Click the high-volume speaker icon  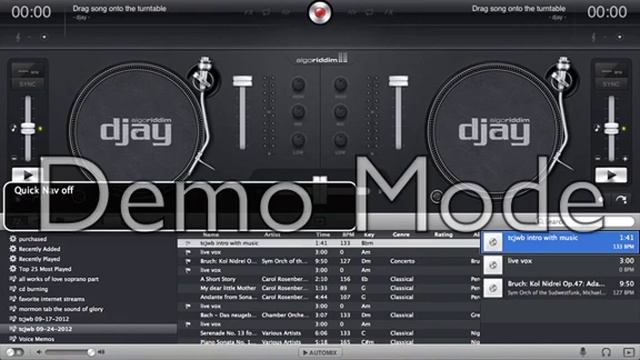(101, 352)
